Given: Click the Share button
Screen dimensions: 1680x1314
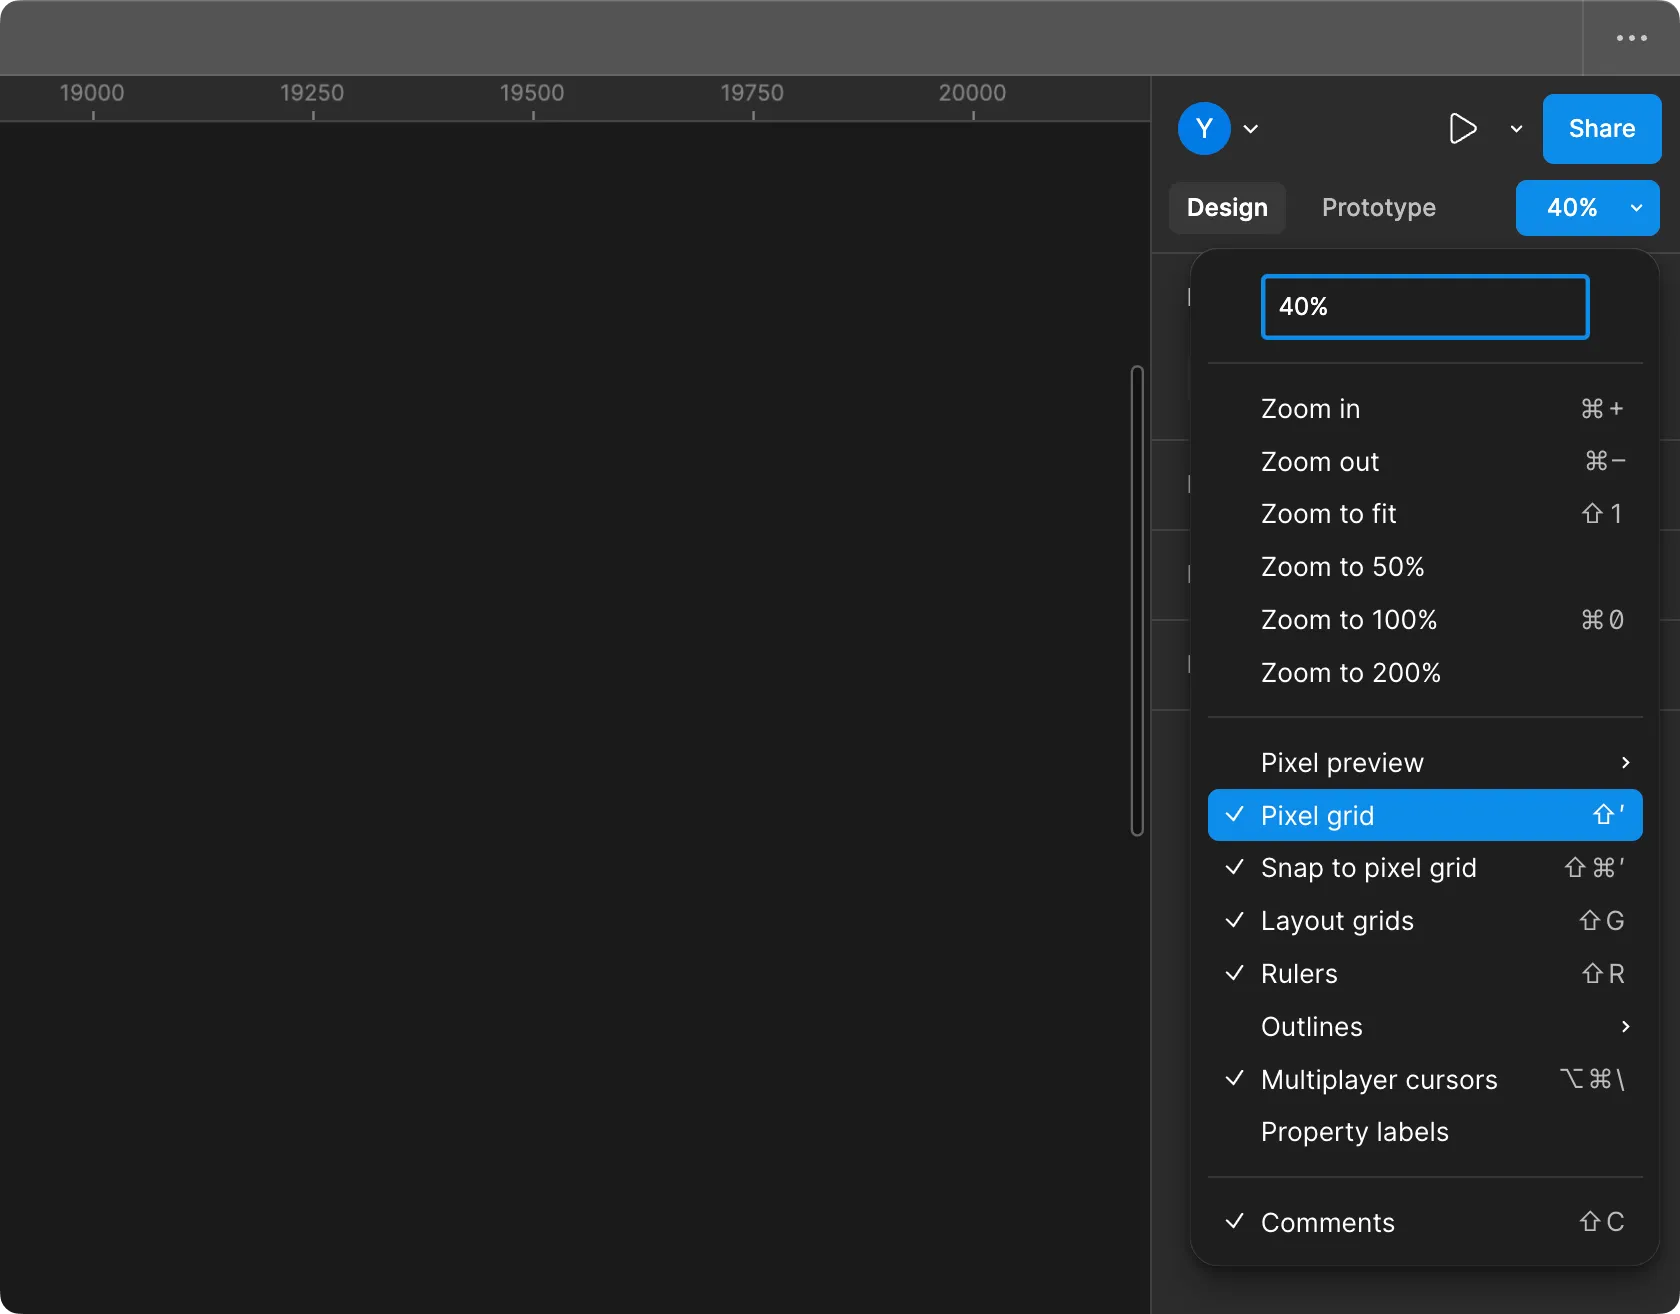Looking at the screenshot, I should pyautogui.click(x=1601, y=129).
